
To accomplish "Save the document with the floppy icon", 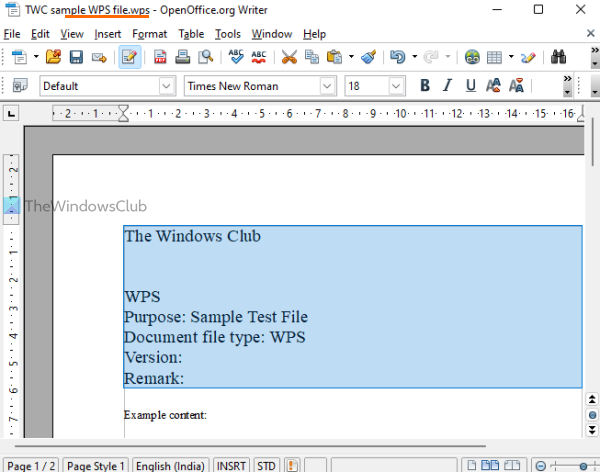I will pyautogui.click(x=76, y=57).
